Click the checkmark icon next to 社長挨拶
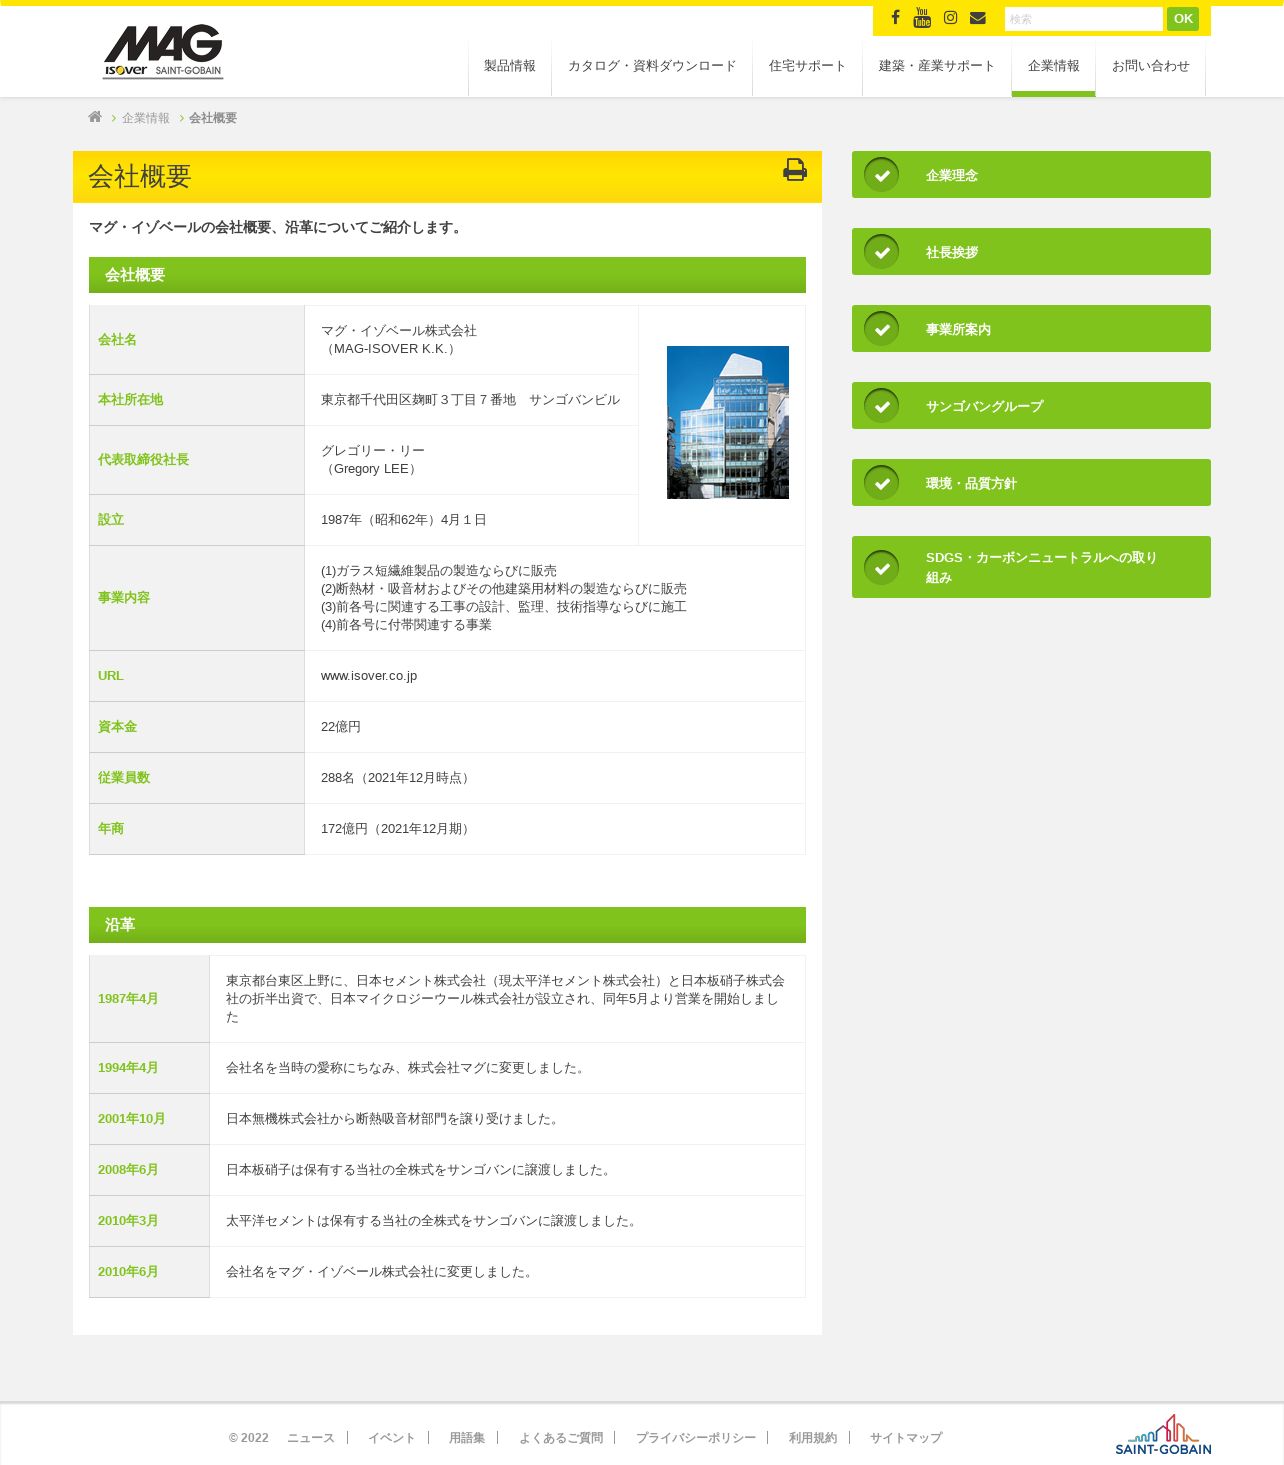This screenshot has height=1465, width=1284. (x=881, y=252)
